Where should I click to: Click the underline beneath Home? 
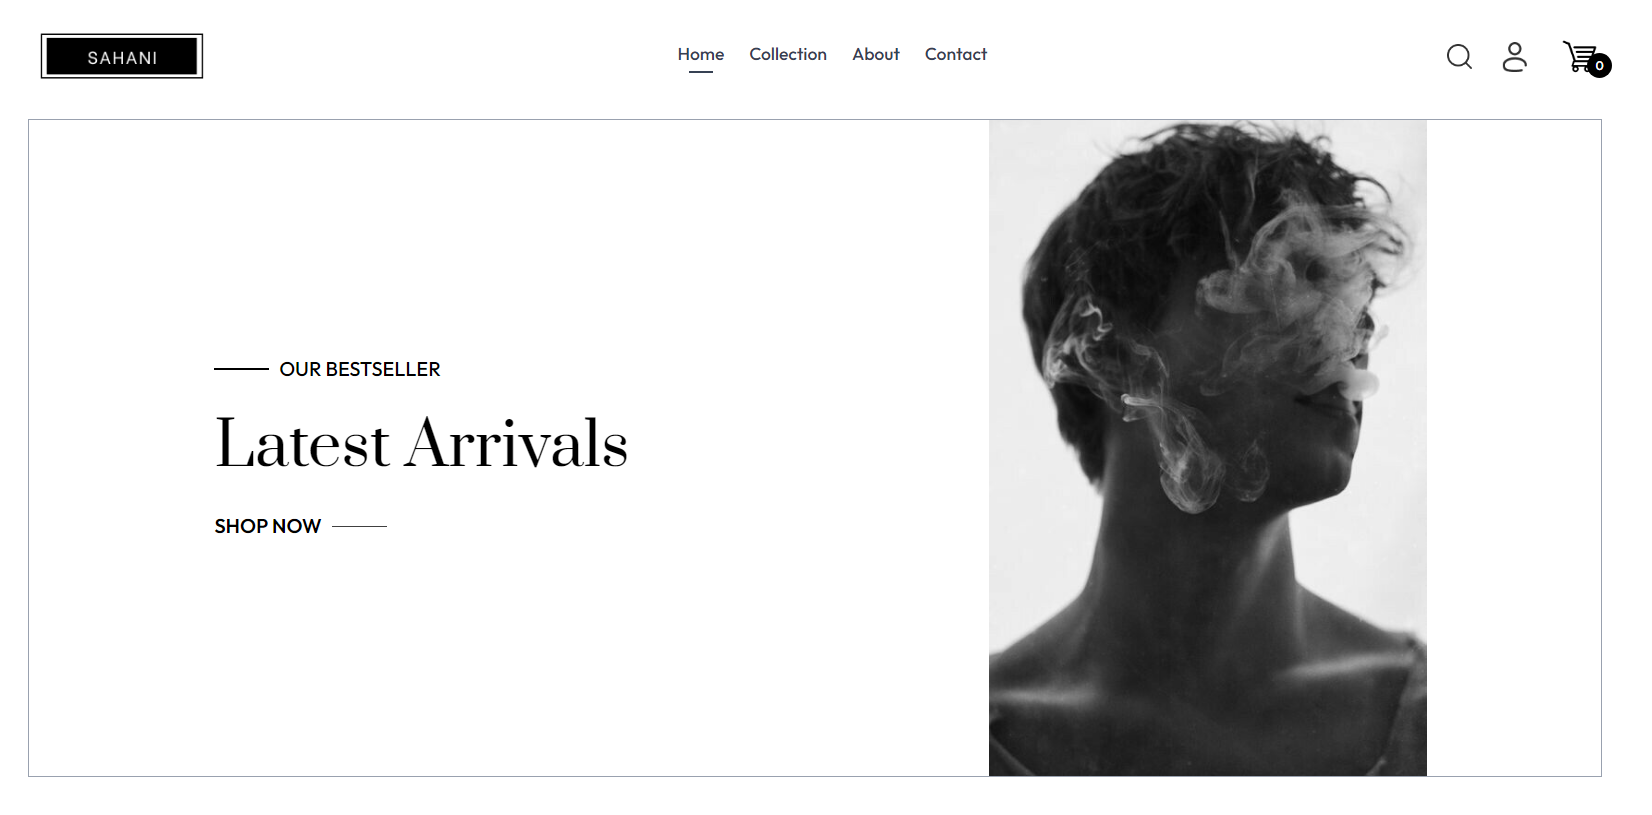tap(701, 72)
